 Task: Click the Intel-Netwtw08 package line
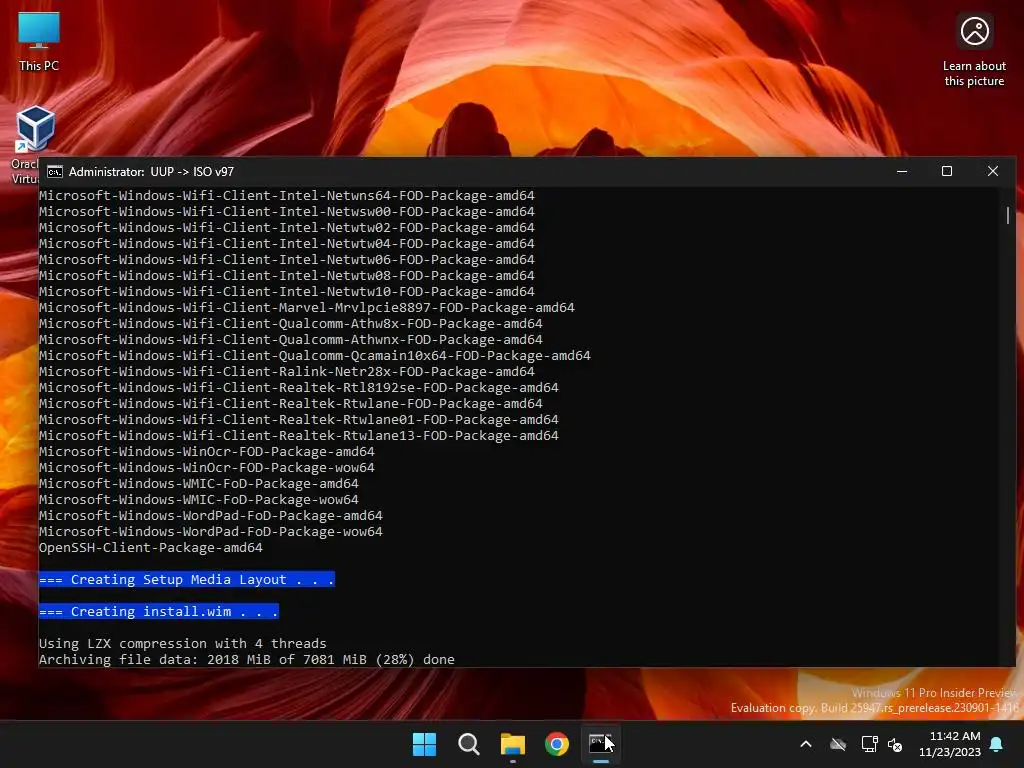[287, 276]
